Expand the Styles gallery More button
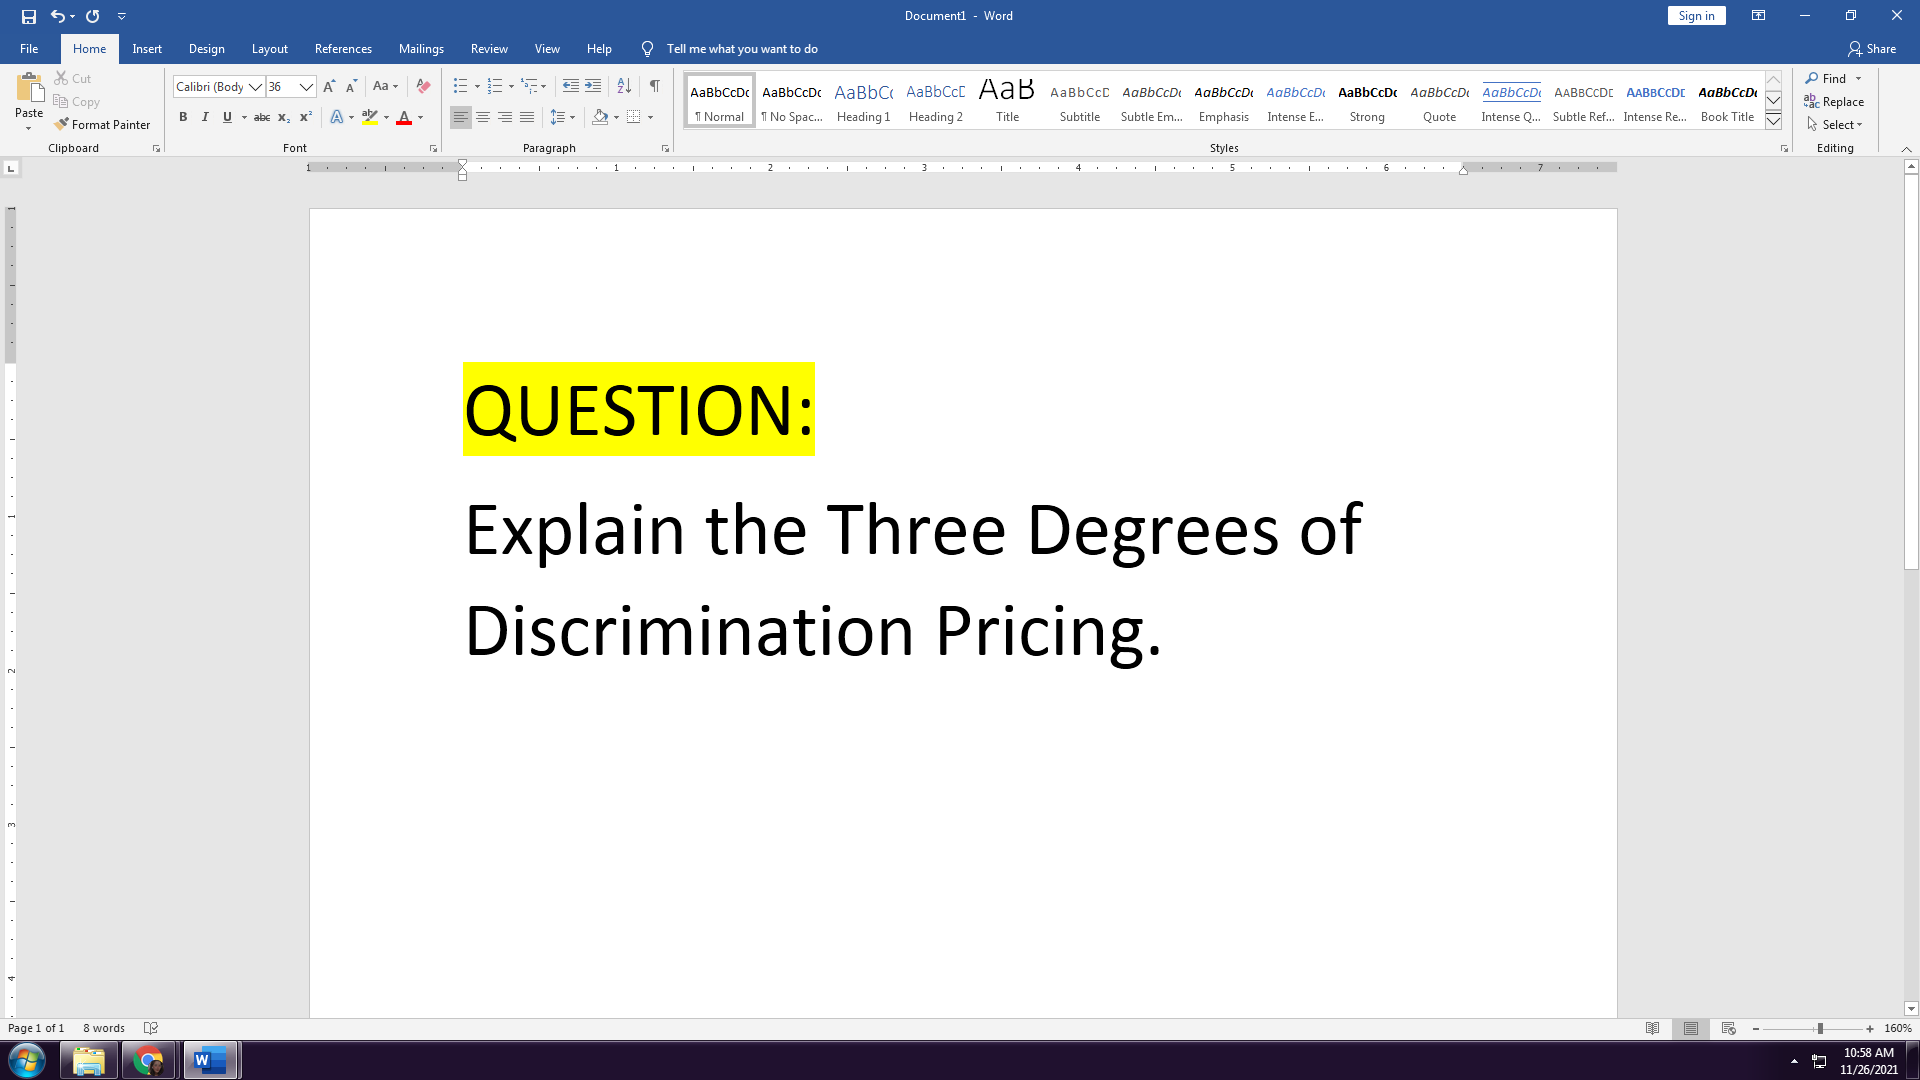The width and height of the screenshot is (1920, 1080). pos(1773,121)
